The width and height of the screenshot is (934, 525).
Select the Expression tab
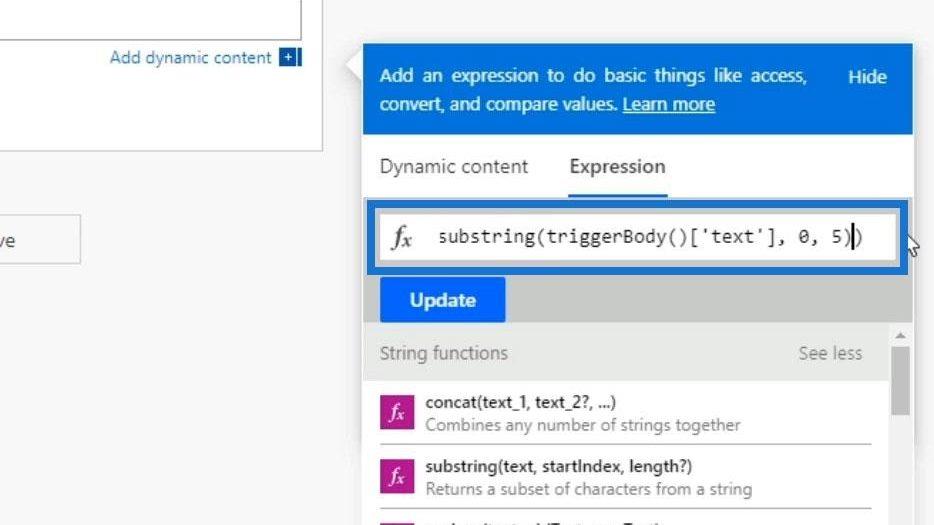[618, 166]
